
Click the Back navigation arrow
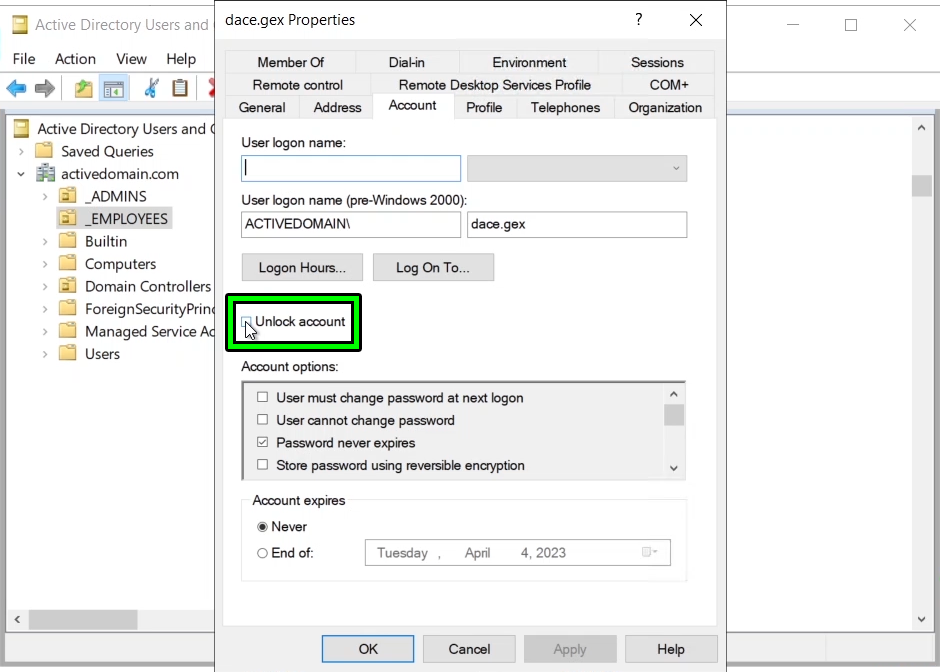point(16,88)
